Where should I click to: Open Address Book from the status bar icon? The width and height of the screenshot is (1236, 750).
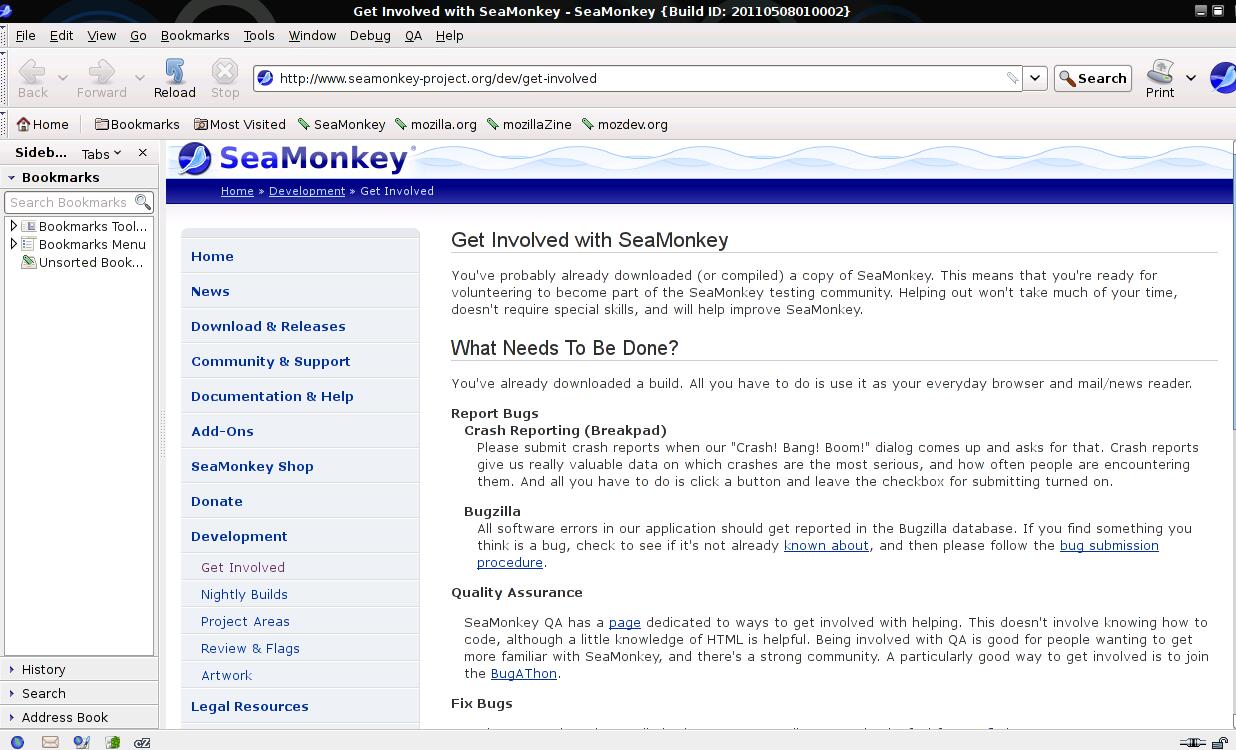click(113, 742)
